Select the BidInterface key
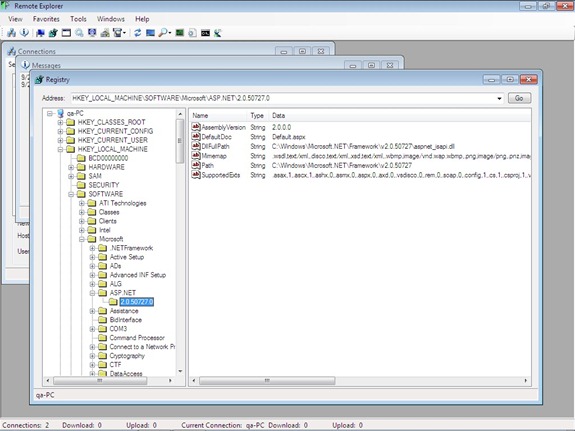 click(126, 320)
